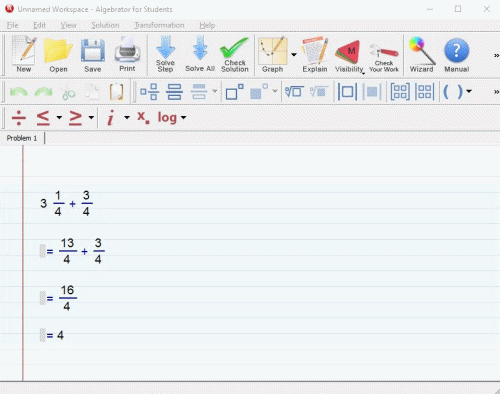500x394 pixels.
Task: Open the Help menu
Action: point(207,25)
